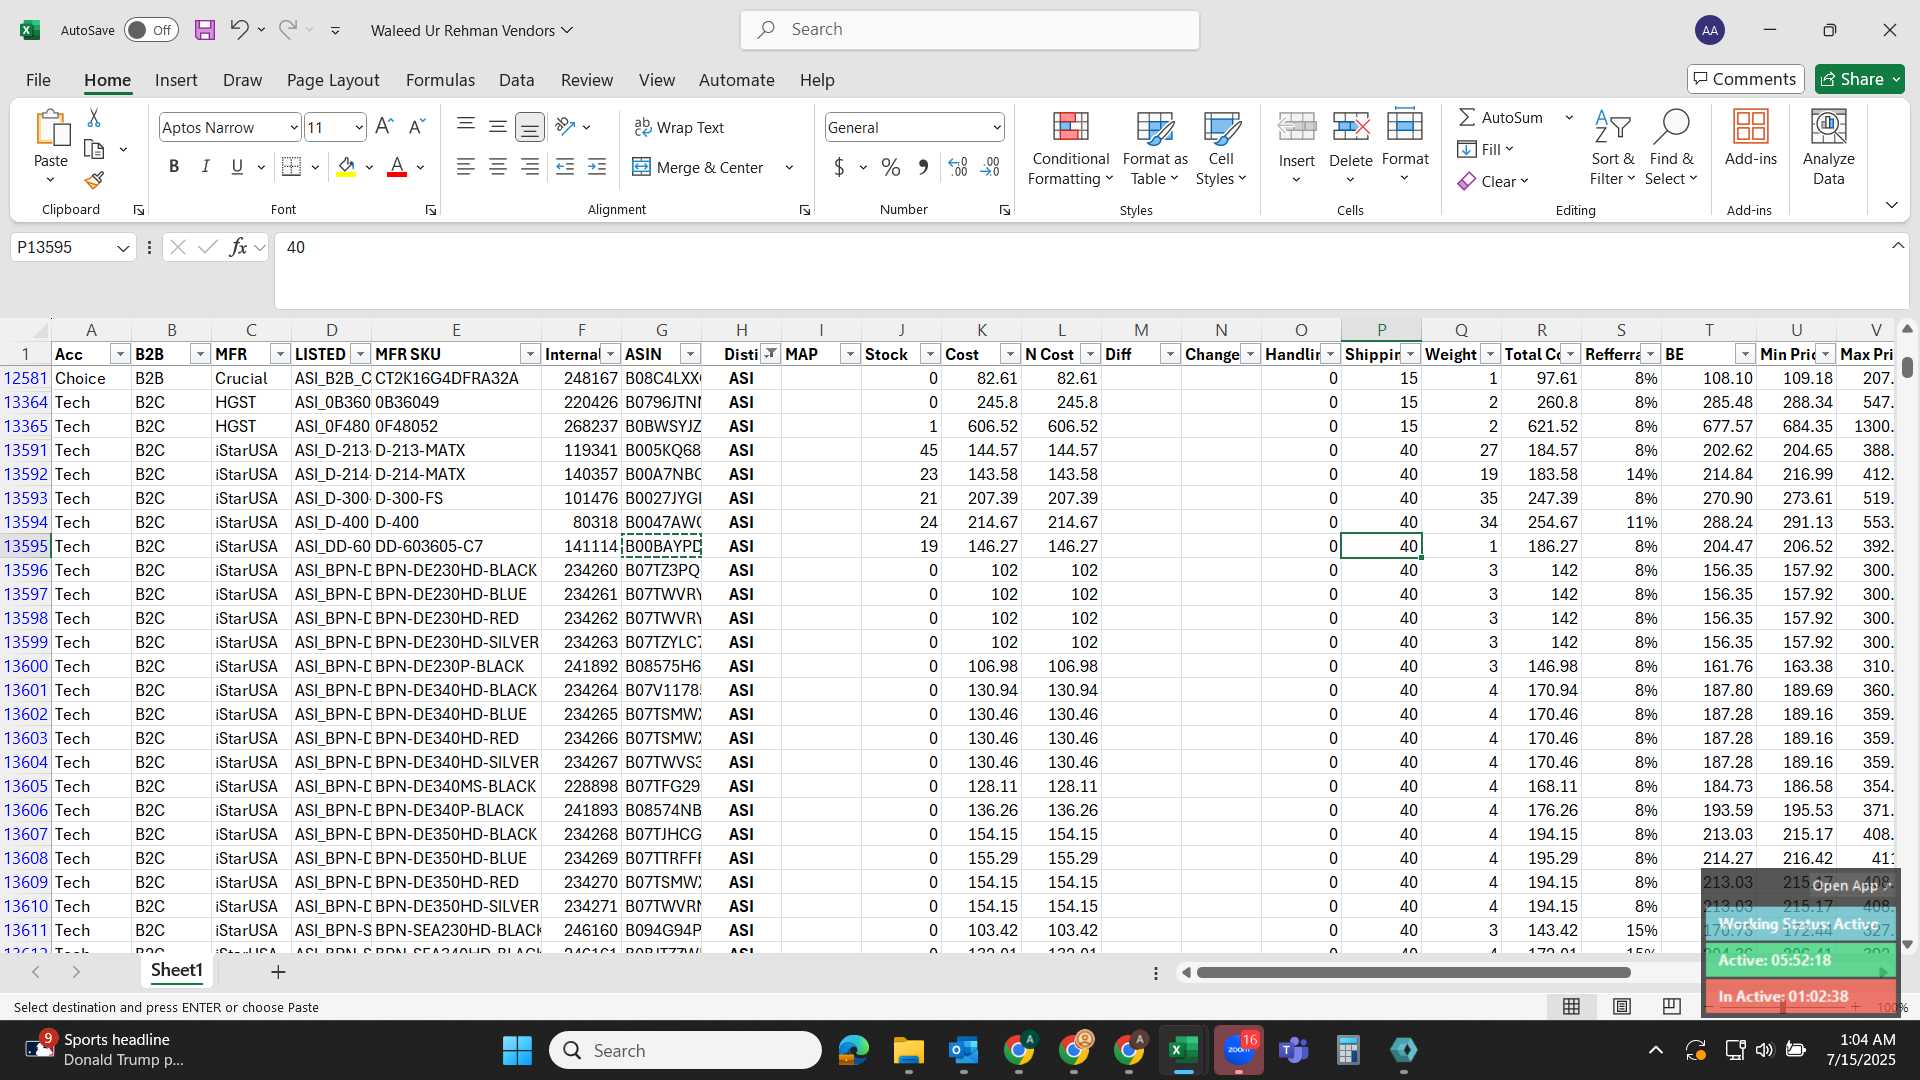Toggle Distributor column active filter button
The width and height of the screenshot is (1920, 1080).
770,354
